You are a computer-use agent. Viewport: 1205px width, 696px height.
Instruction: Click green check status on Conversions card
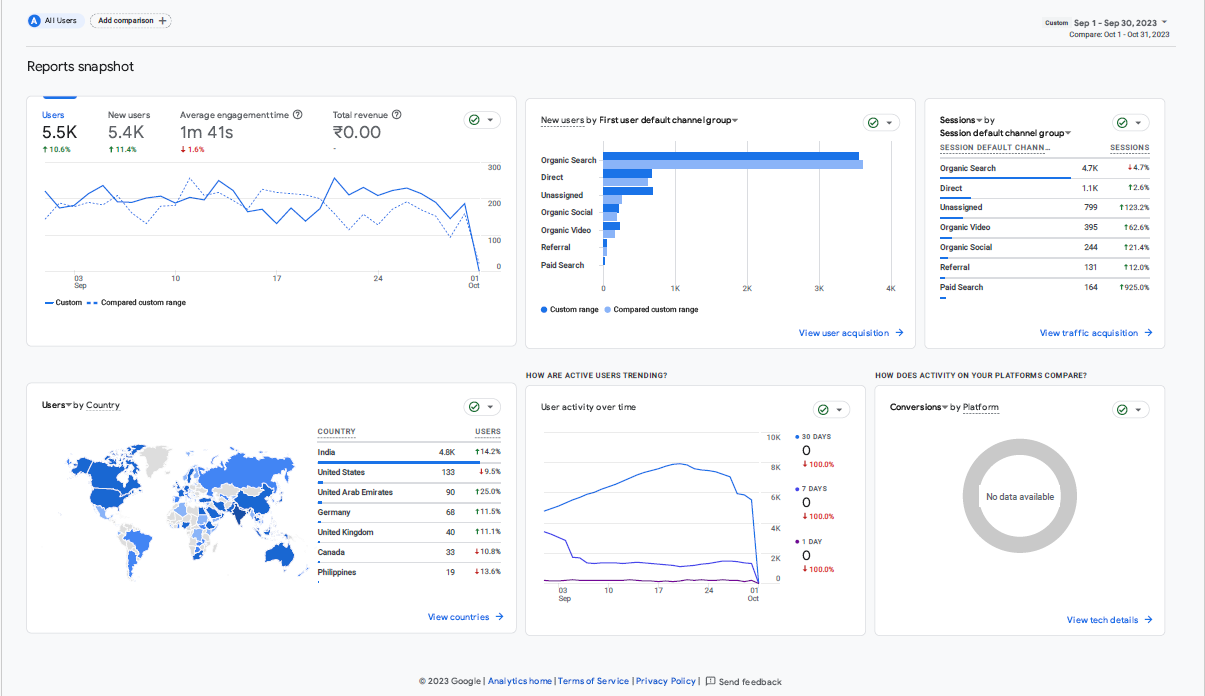[1122, 410]
